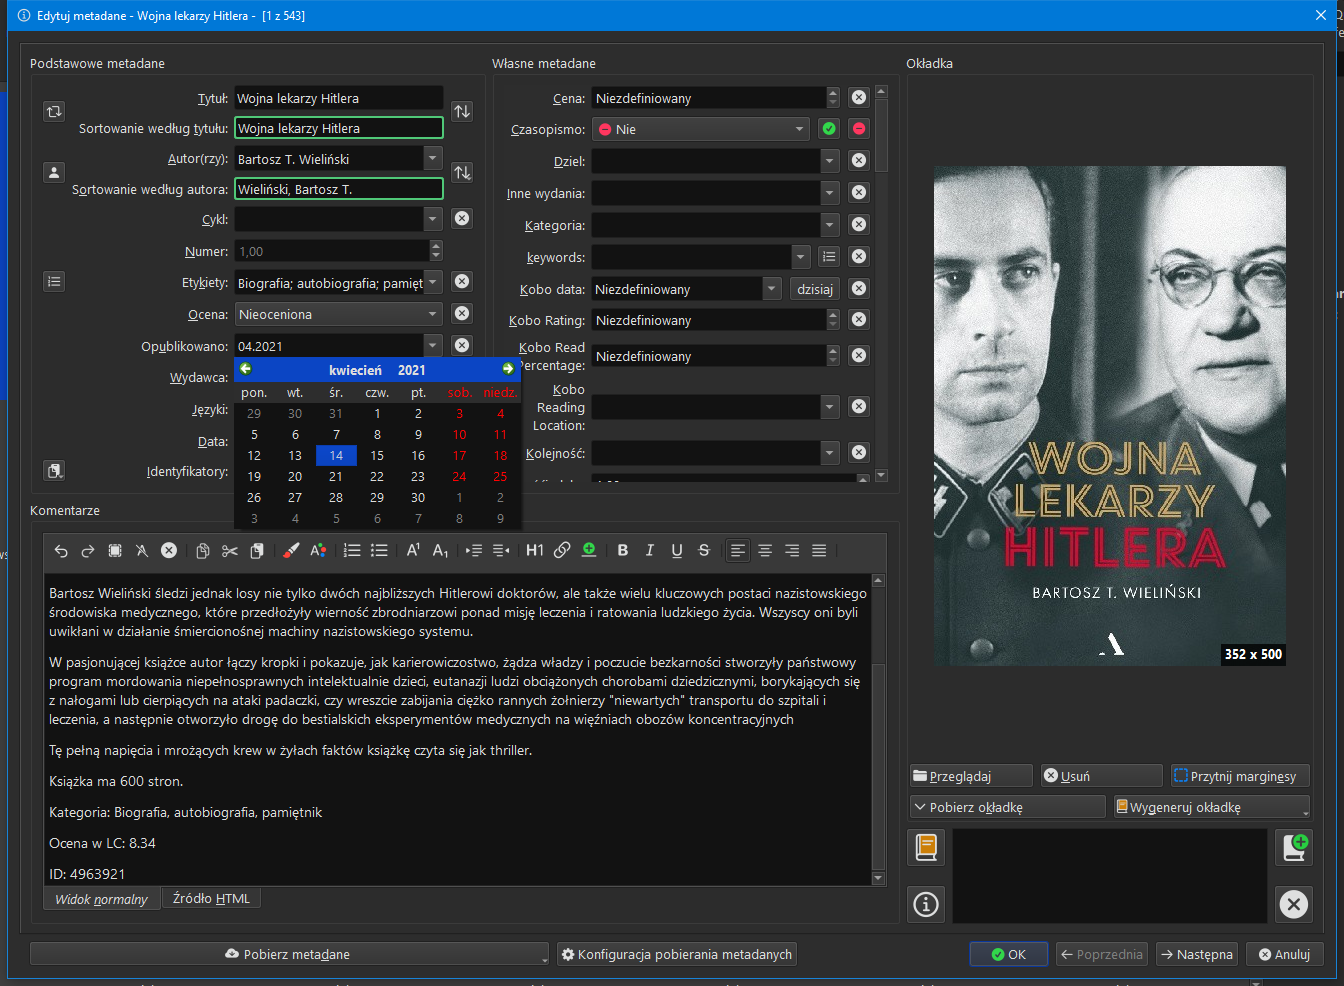The width and height of the screenshot is (1344, 986).
Task: Switch to the Źródło HTML tab
Action: tap(211, 898)
